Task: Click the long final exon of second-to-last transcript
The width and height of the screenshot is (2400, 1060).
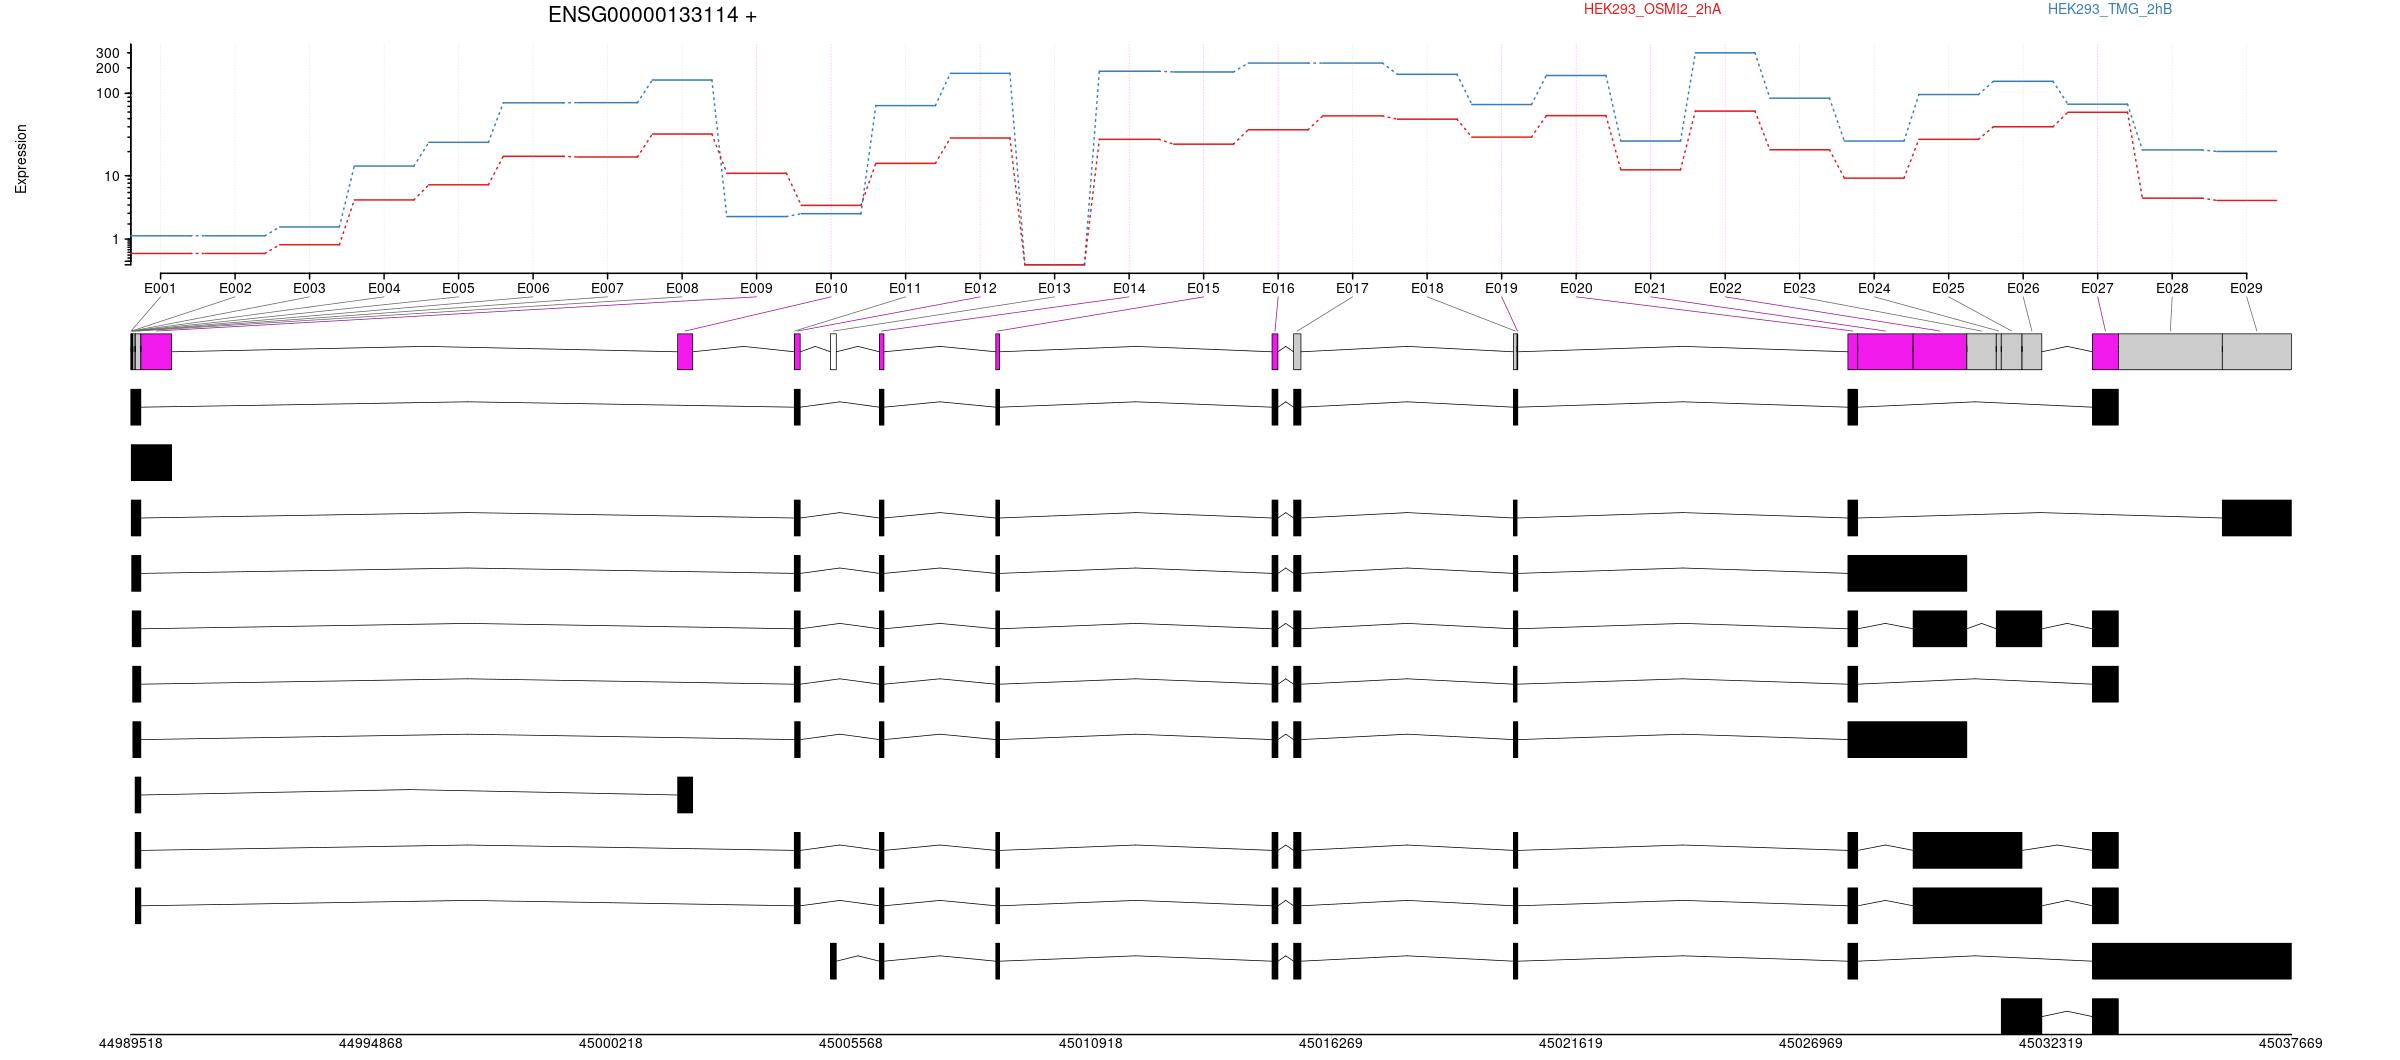Action: [x=2192, y=961]
